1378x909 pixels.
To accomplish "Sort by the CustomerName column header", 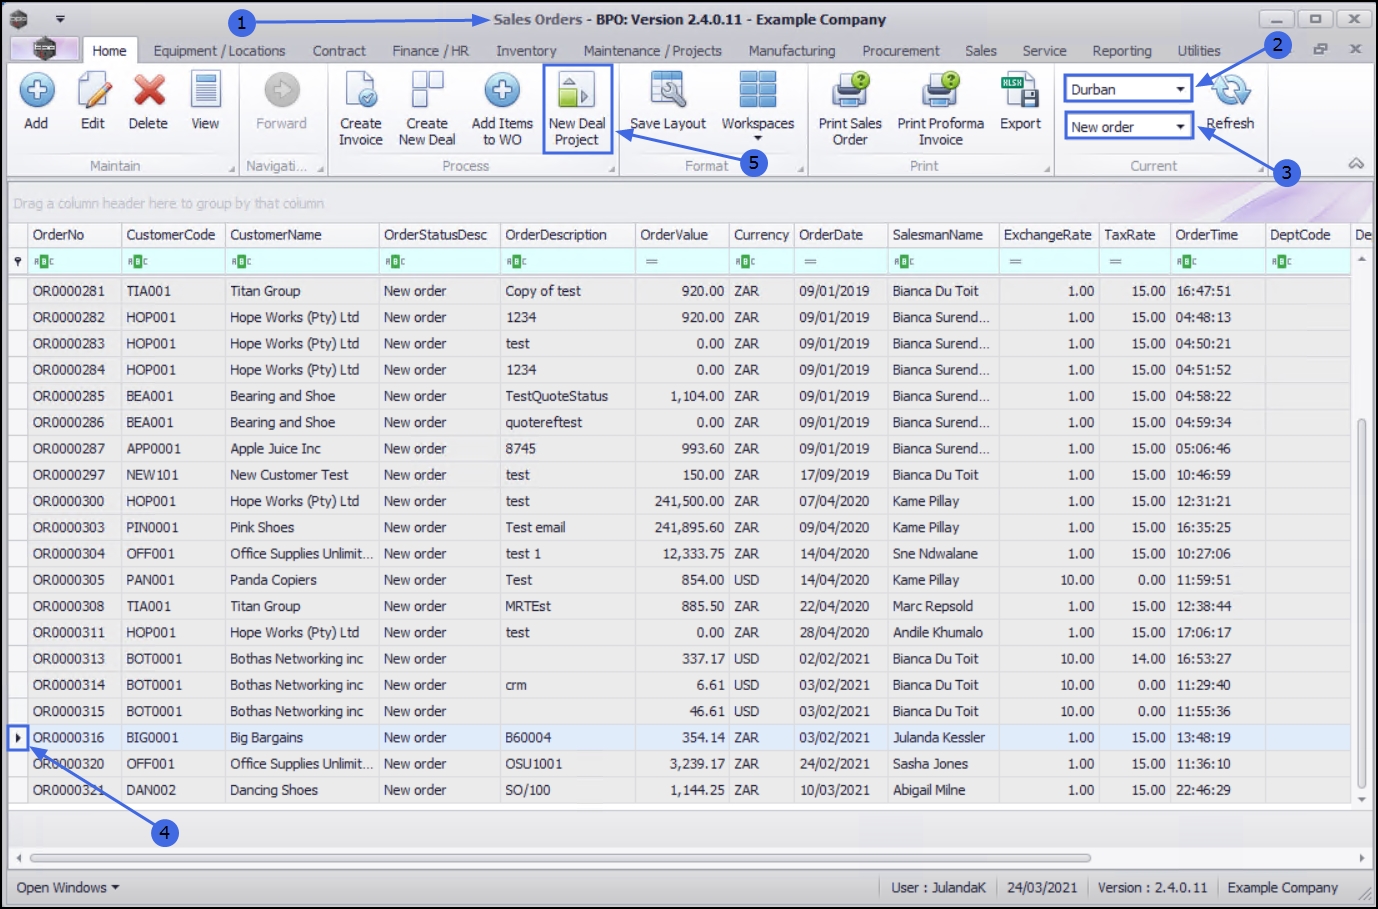I will [x=303, y=235].
